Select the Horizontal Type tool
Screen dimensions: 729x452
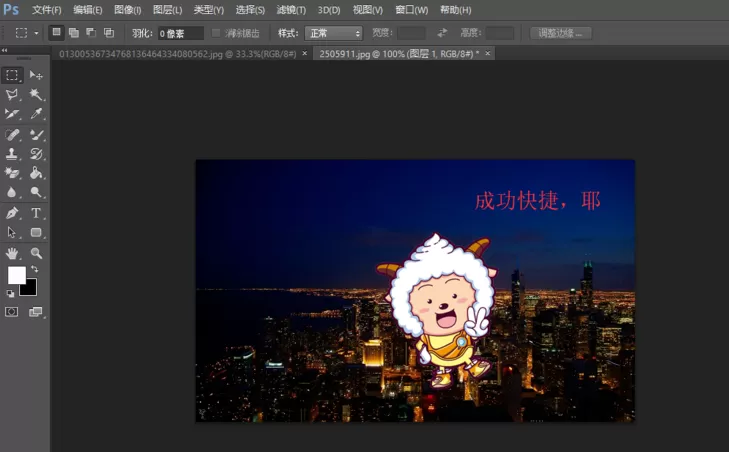36,213
